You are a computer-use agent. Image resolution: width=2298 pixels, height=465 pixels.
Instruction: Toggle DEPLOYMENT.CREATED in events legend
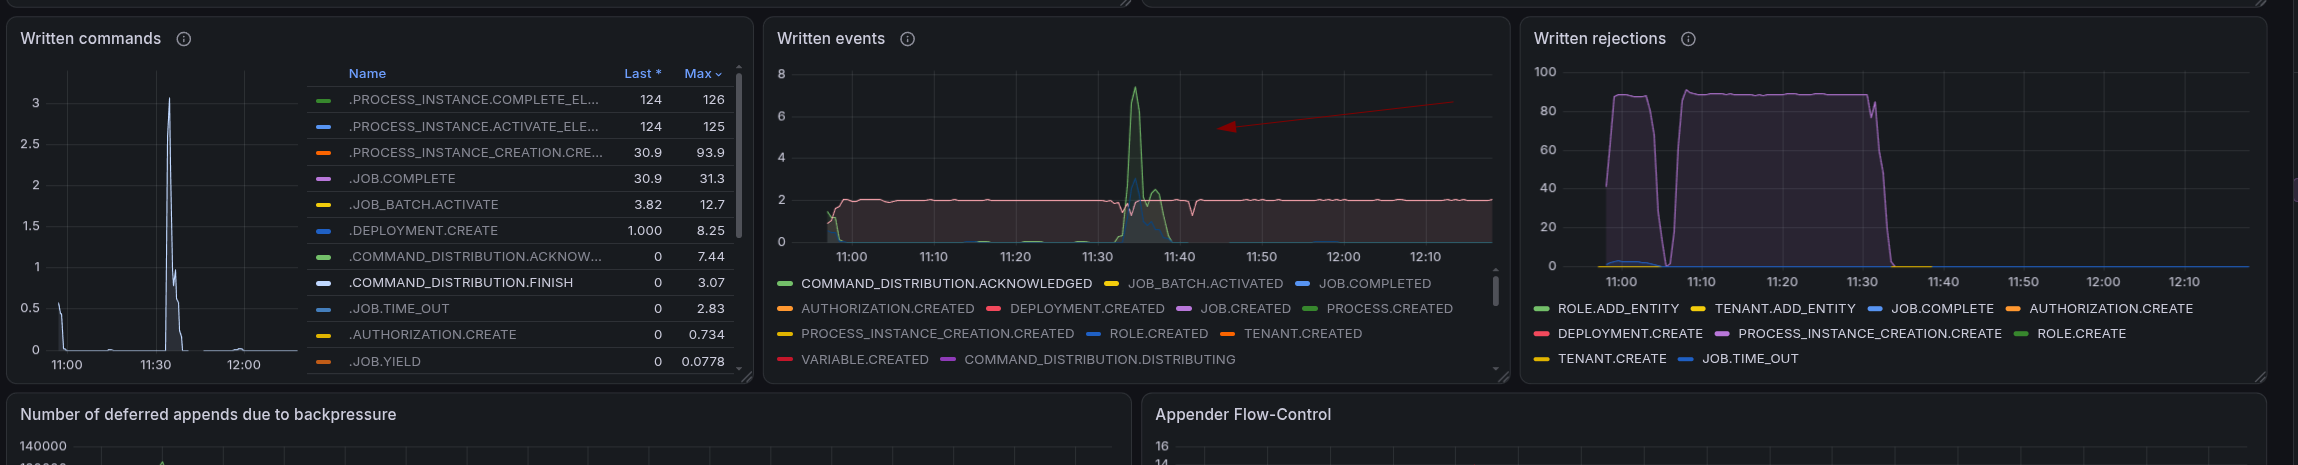1087,309
